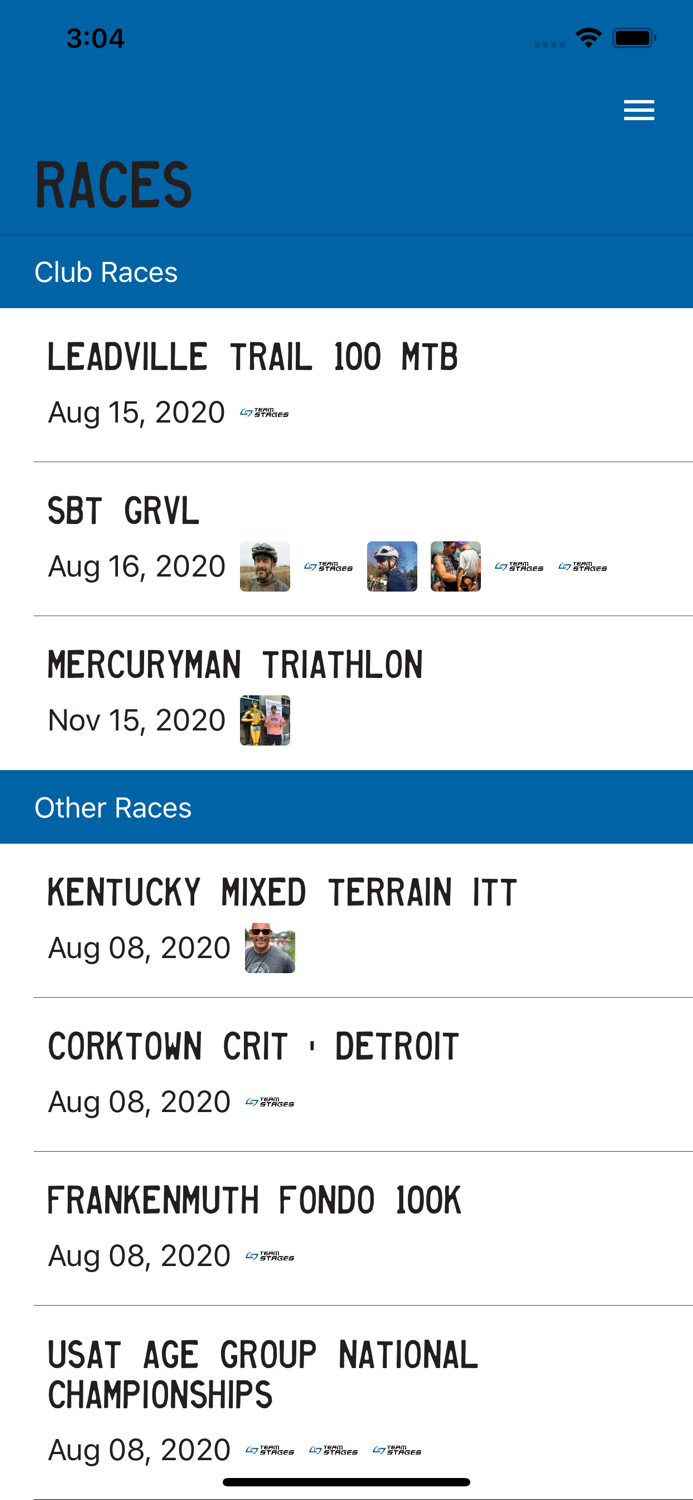
Task: Tap the Other Races section header
Action: pyautogui.click(x=113, y=808)
